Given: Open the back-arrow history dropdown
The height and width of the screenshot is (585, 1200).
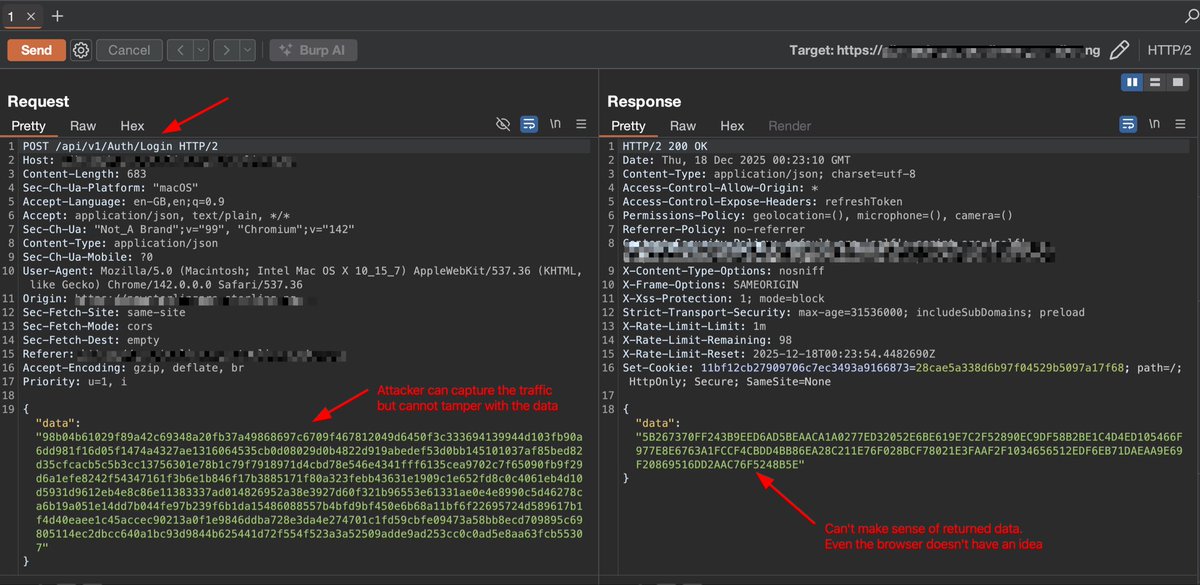Looking at the screenshot, I should [200, 49].
